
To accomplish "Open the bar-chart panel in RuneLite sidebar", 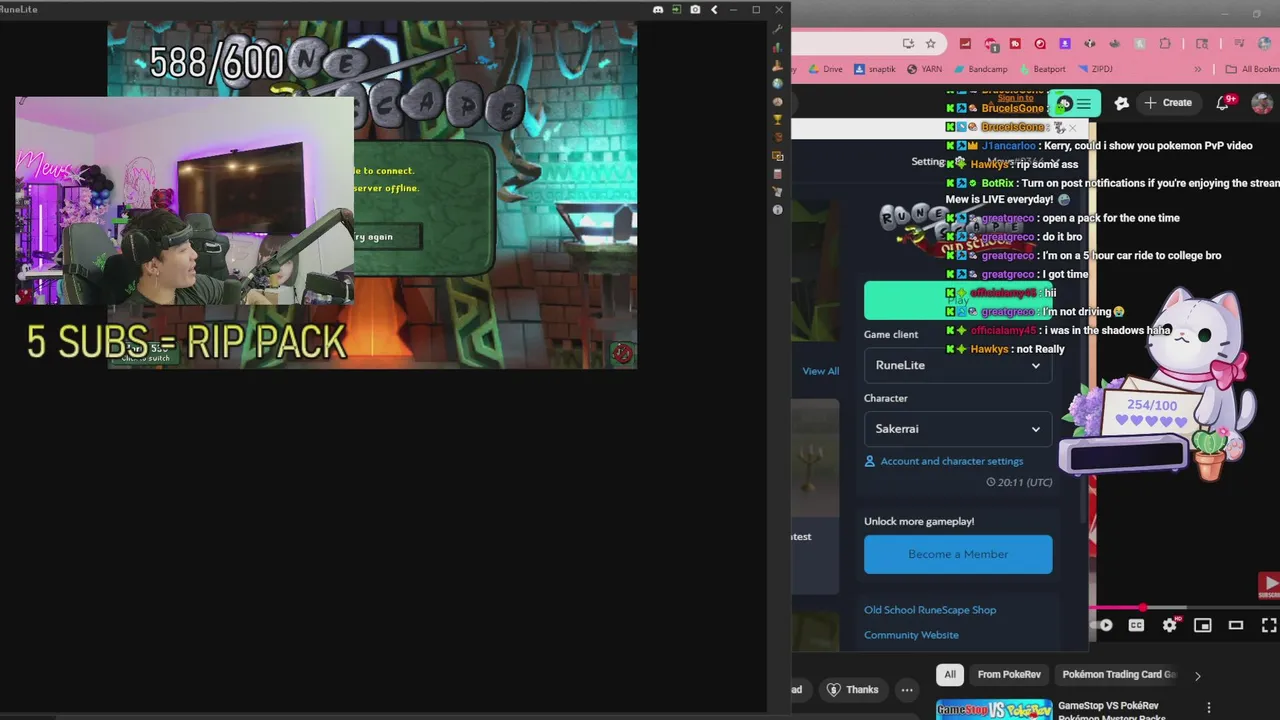I will pos(778,48).
